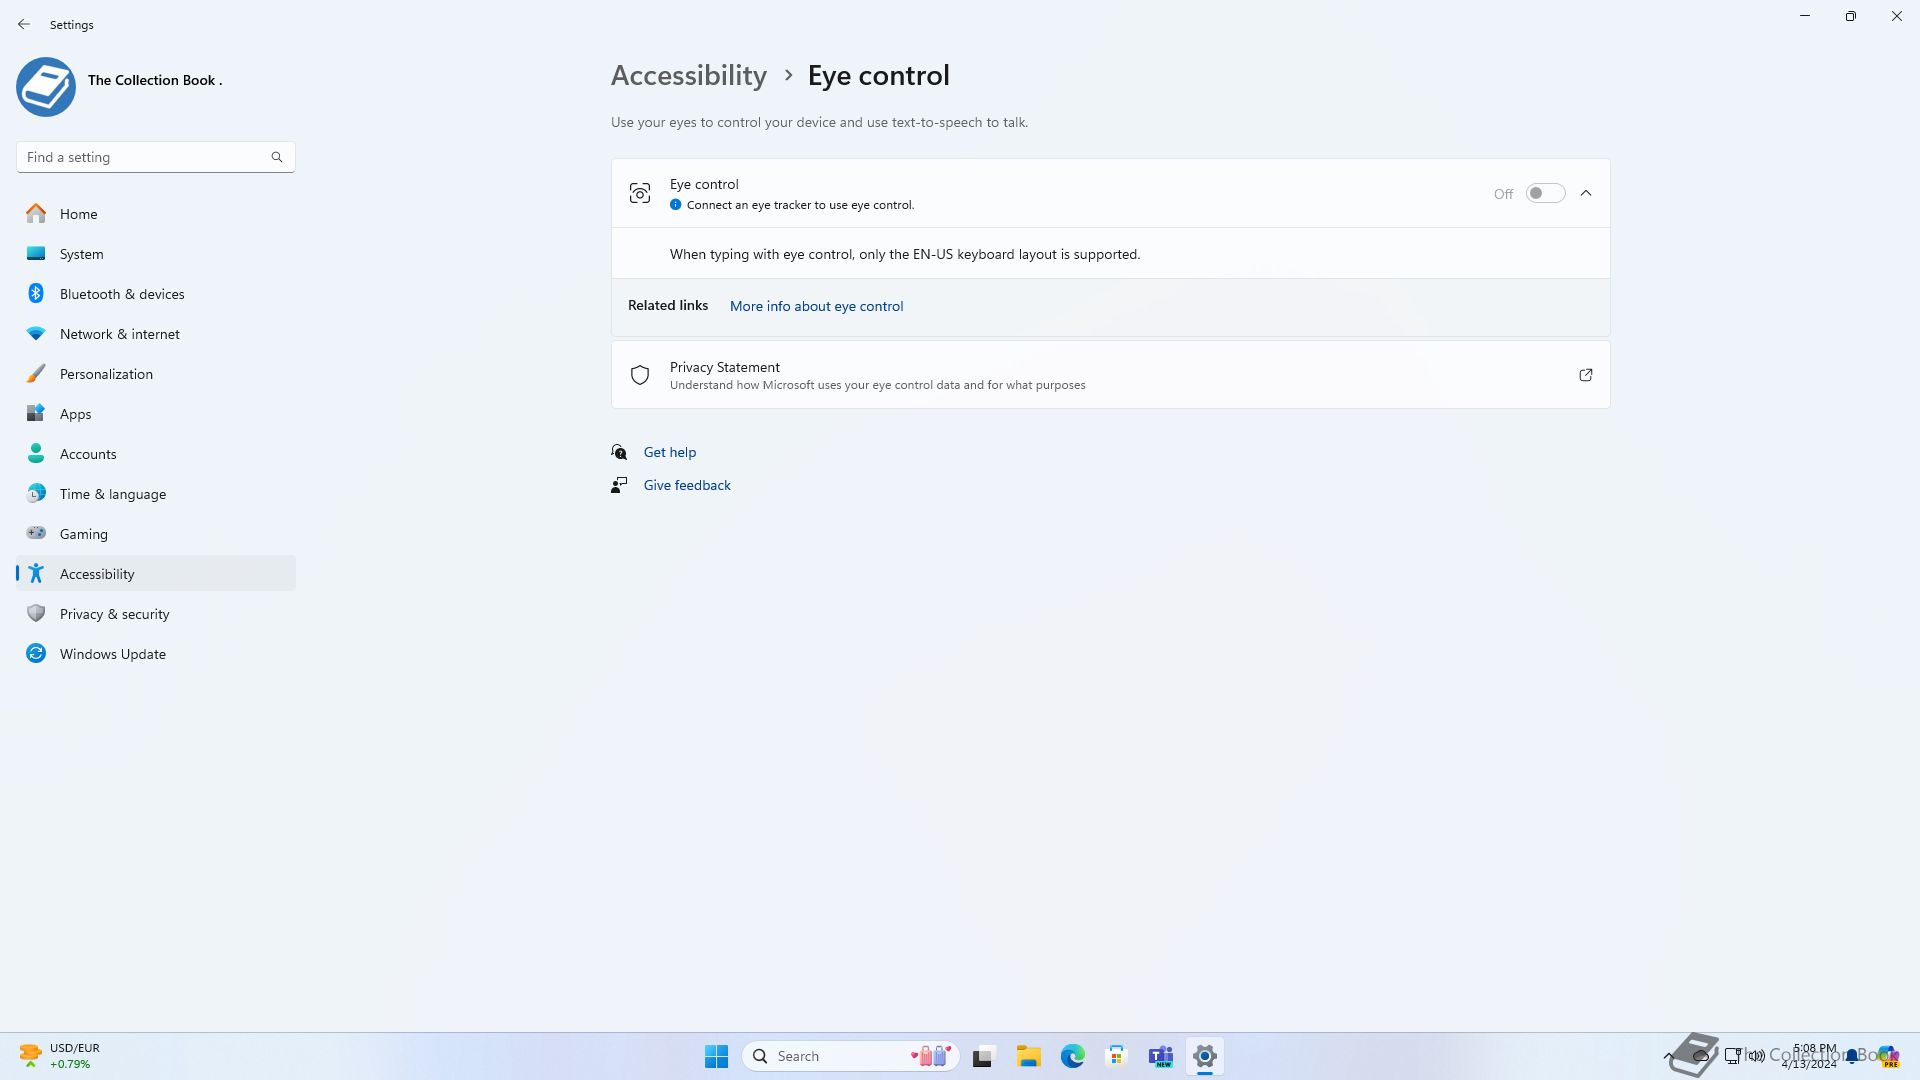Show hidden system tray icons
The image size is (1920, 1080).
1668,1056
